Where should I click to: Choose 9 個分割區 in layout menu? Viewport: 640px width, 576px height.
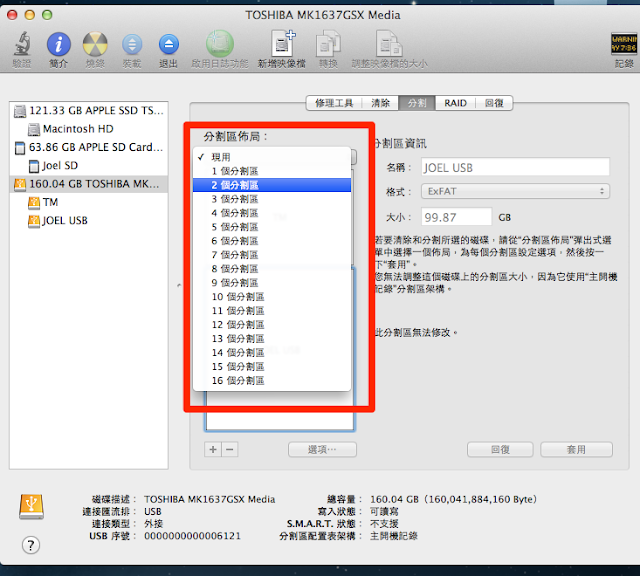click(x=272, y=283)
